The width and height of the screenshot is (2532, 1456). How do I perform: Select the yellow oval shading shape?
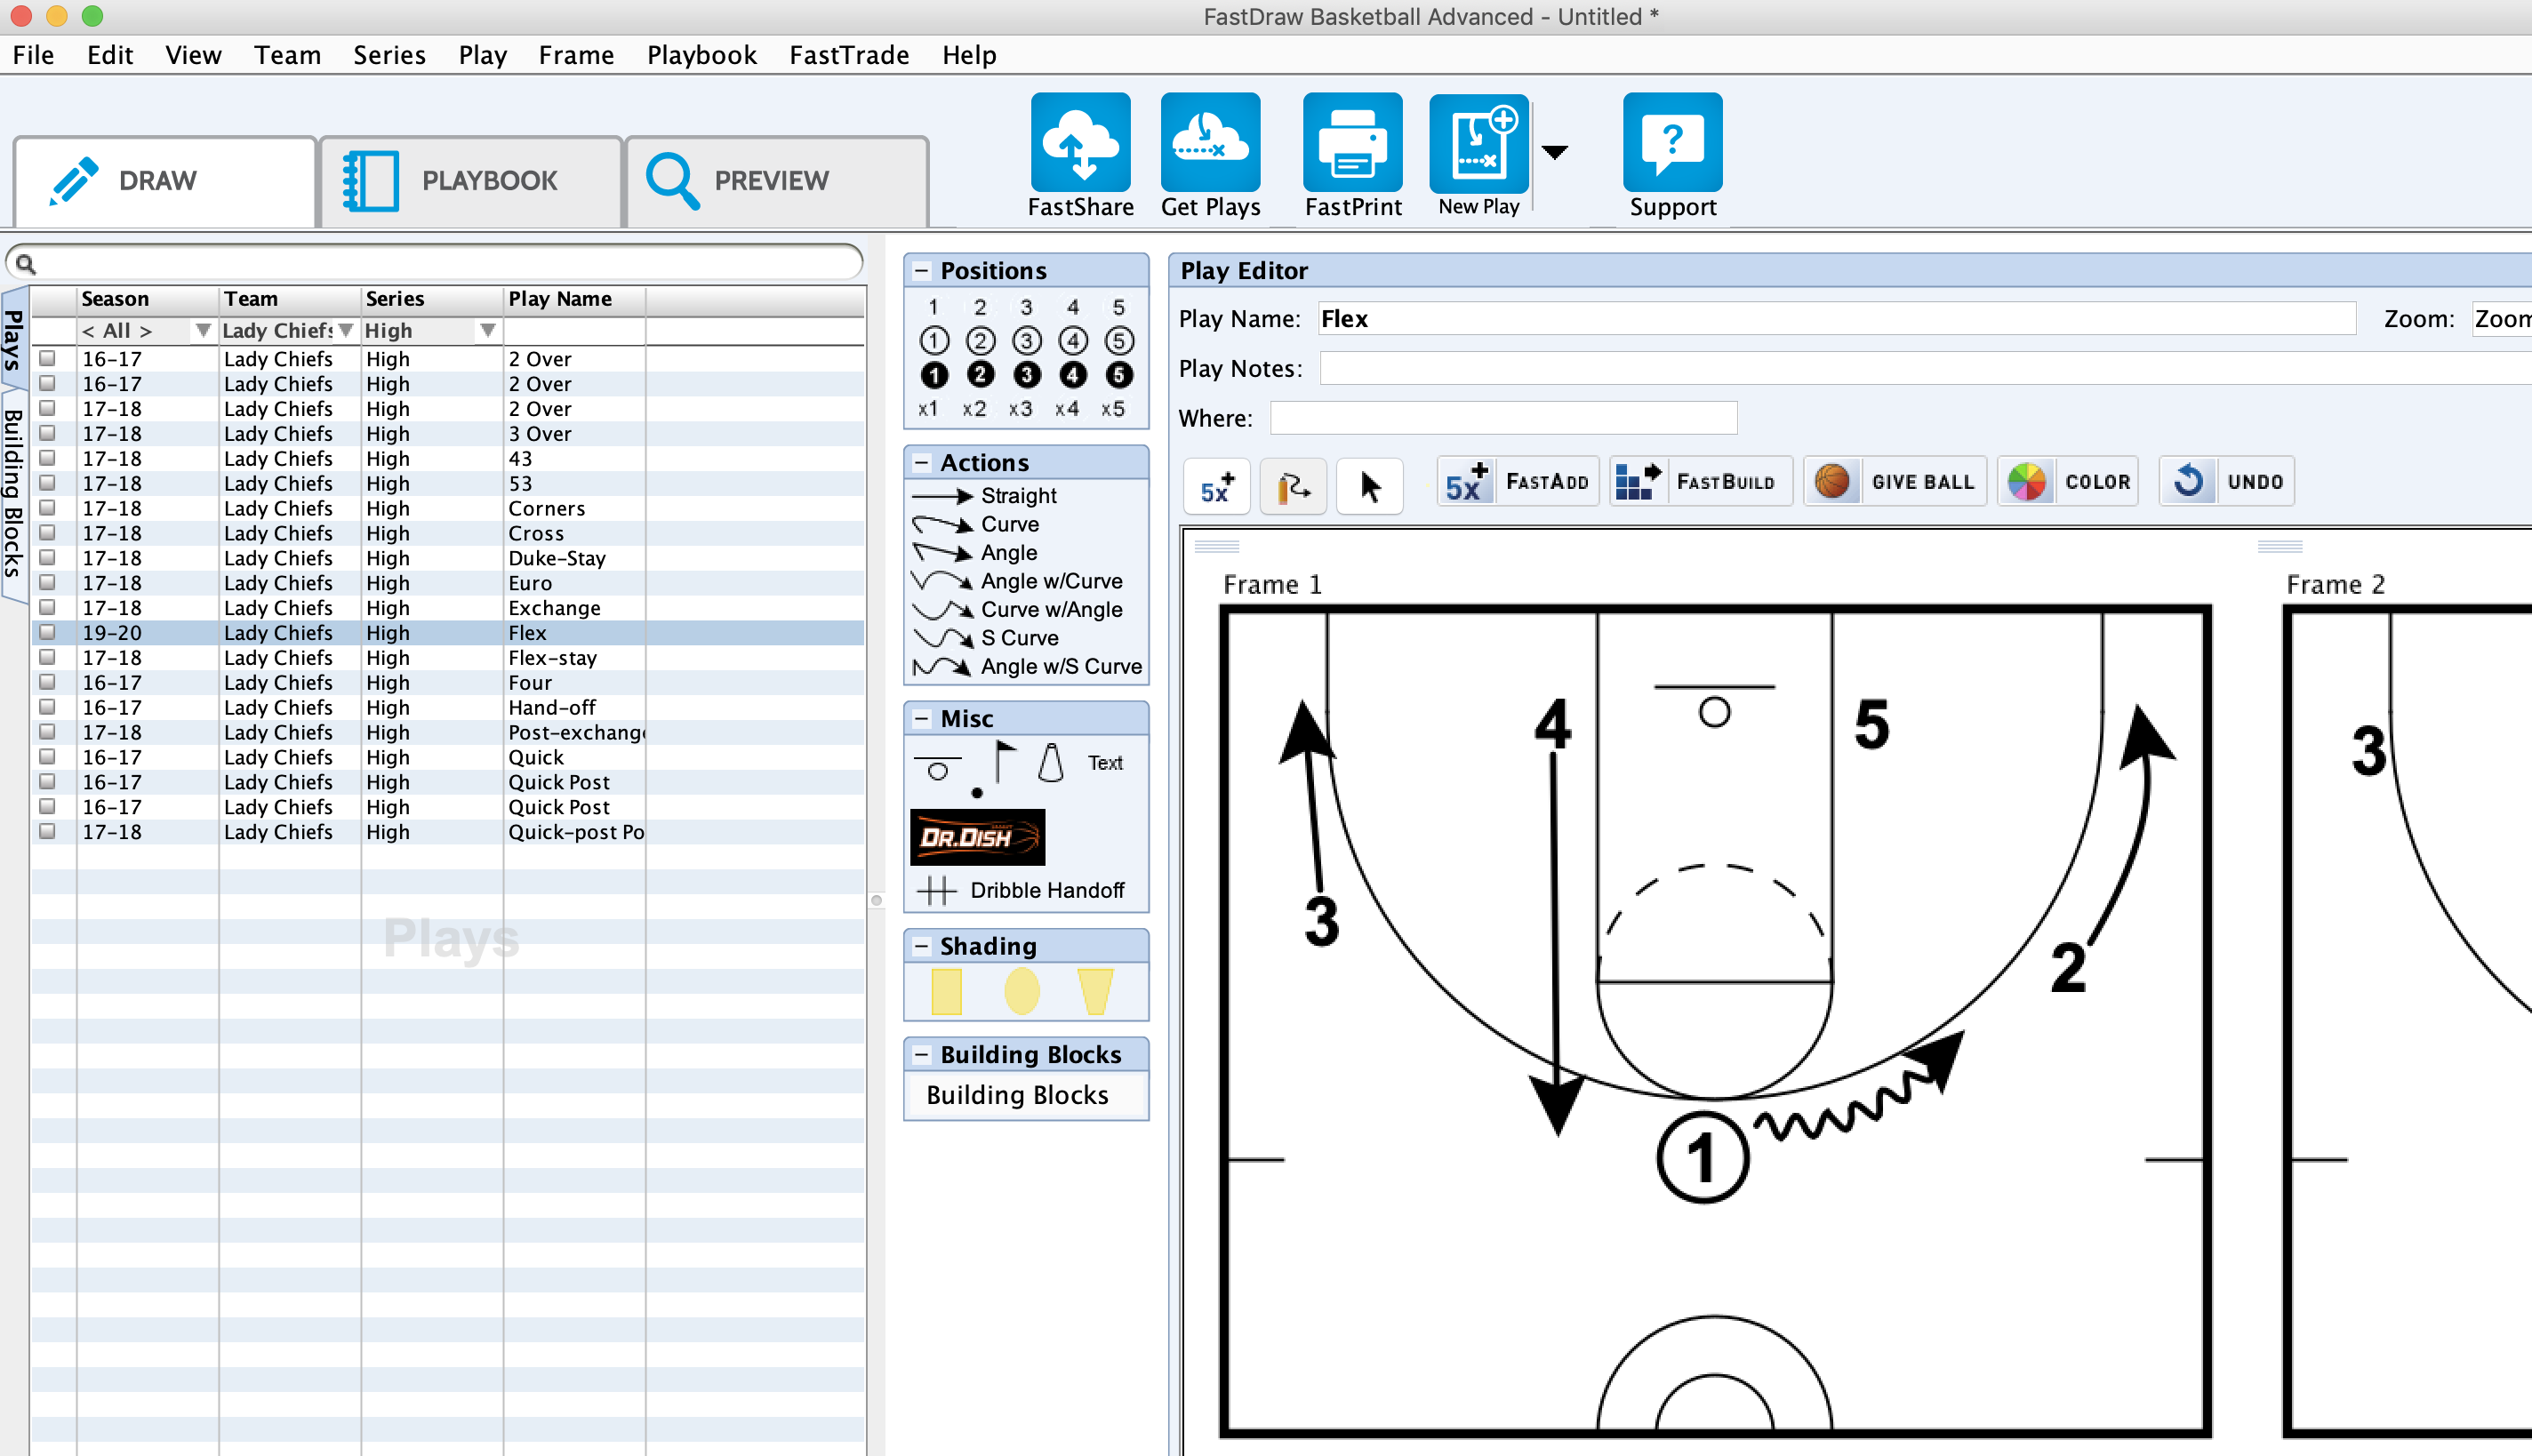[x=1021, y=991]
